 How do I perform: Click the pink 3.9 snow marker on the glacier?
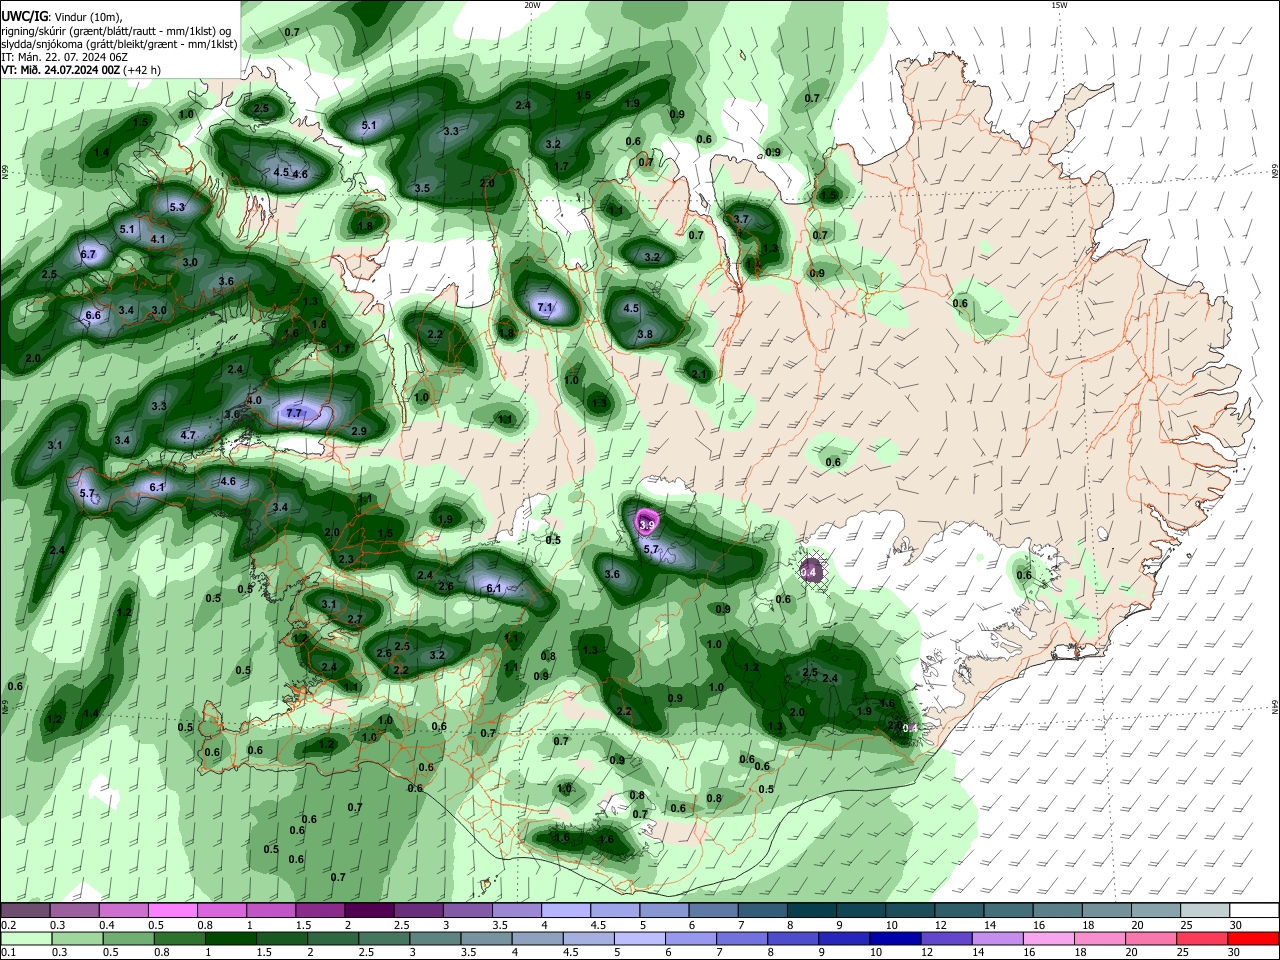(647, 523)
